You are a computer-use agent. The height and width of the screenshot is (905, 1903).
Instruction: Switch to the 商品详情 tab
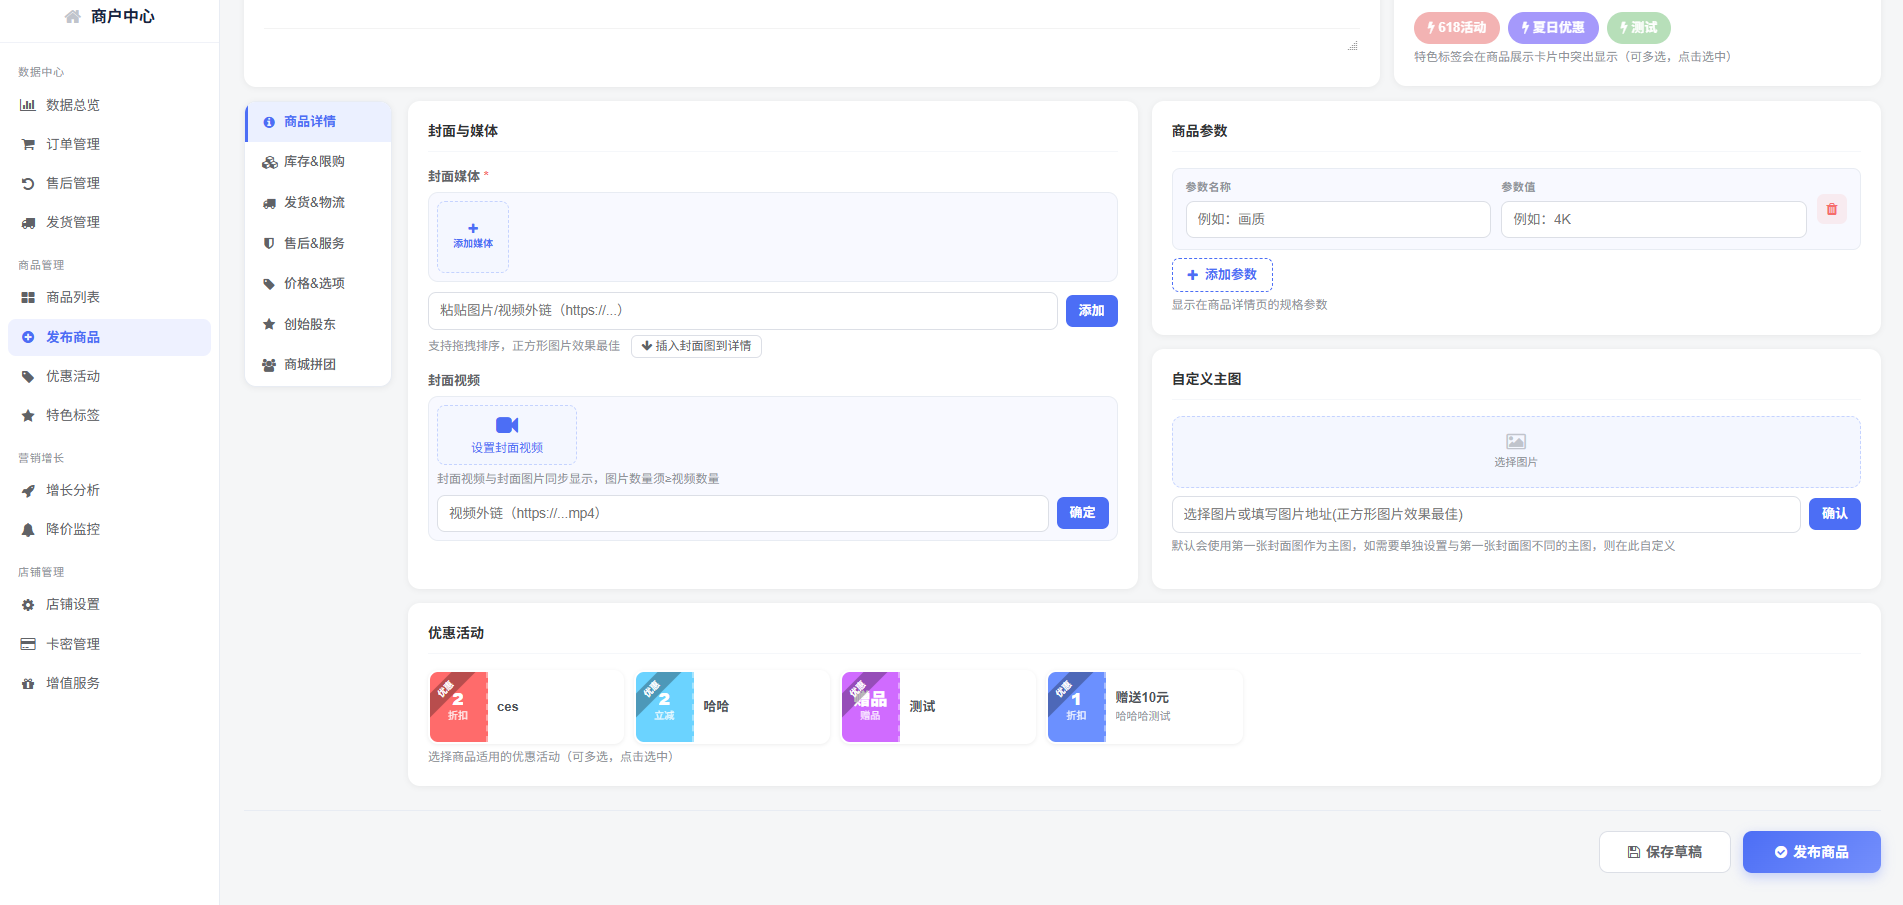pos(318,122)
